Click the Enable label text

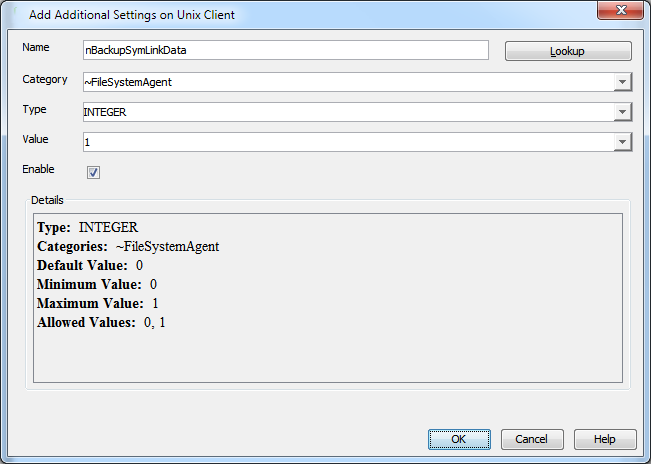point(38,170)
